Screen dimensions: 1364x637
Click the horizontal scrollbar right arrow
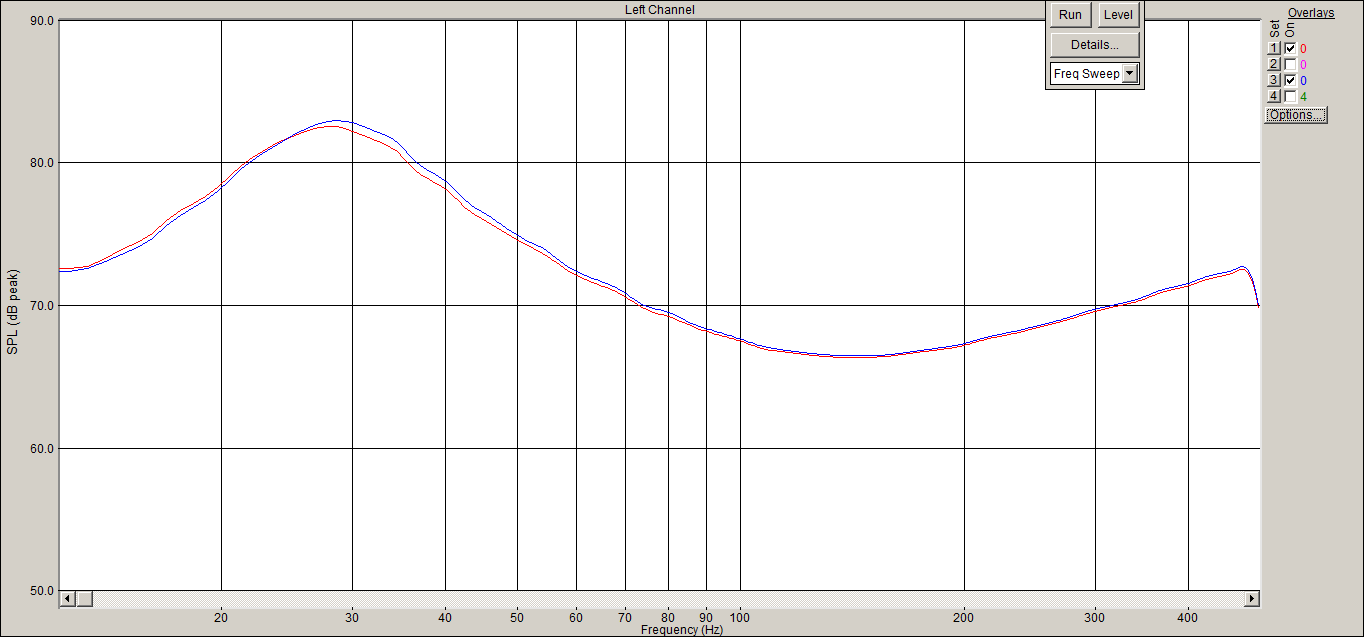(1251, 599)
